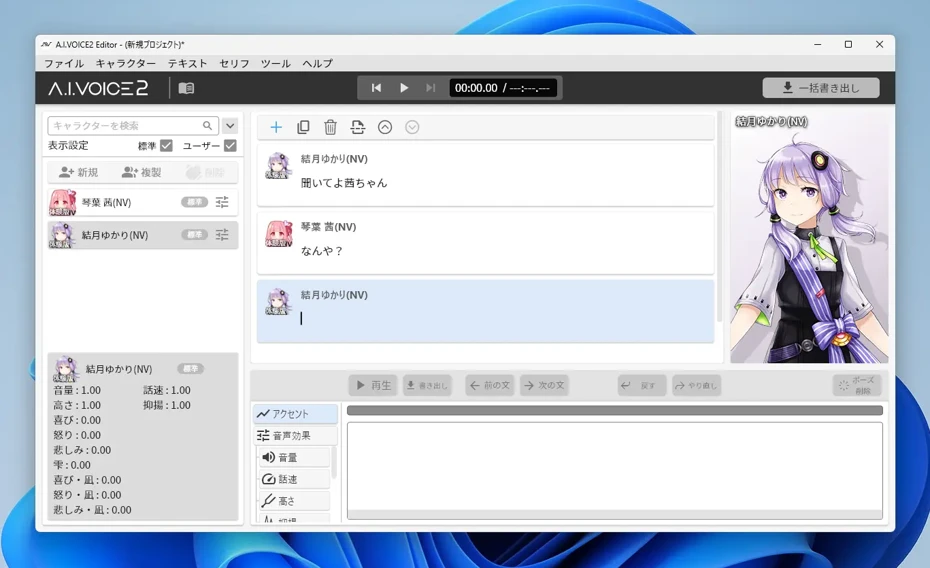930x568 pixels.
Task: Click the empty text line of third 結月ゆかり entry
Action: point(504,318)
